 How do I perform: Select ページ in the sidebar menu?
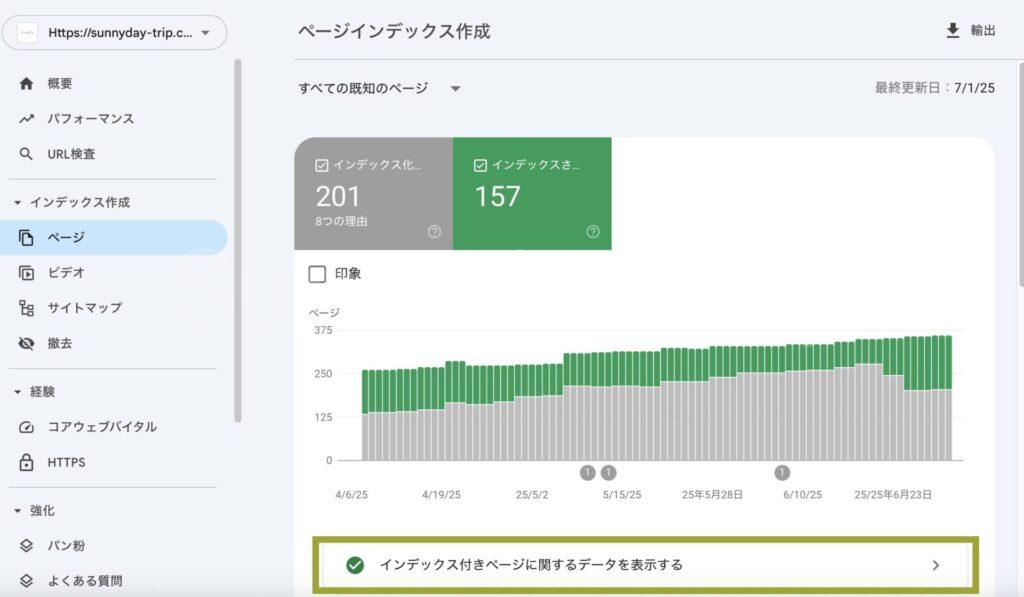(66, 238)
